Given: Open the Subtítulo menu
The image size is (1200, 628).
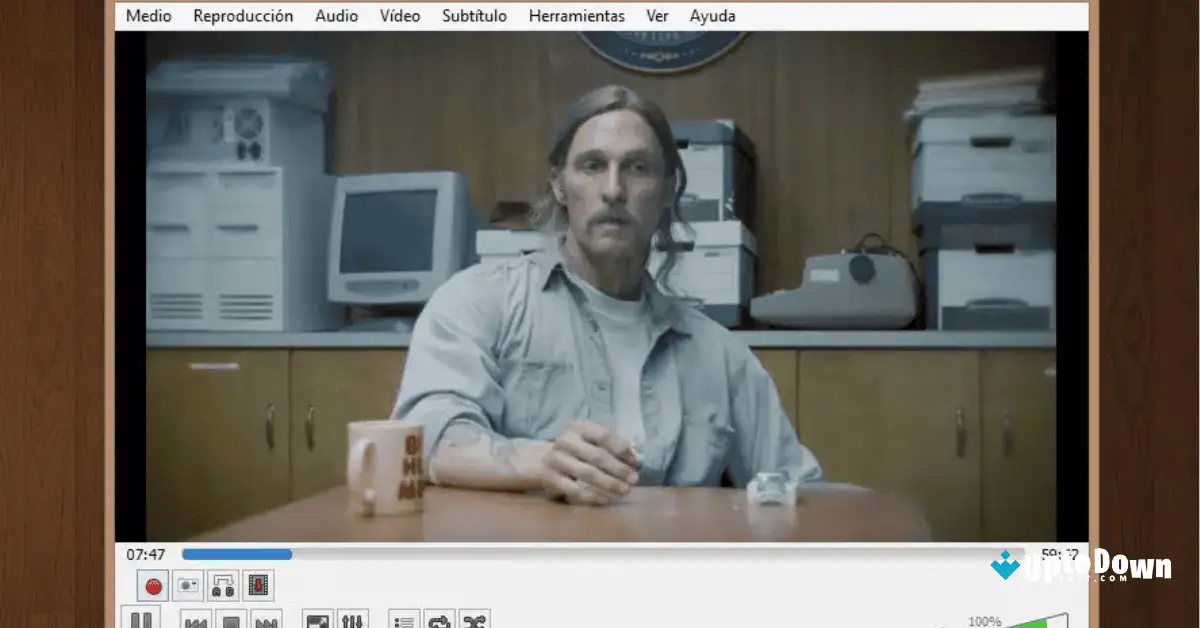Looking at the screenshot, I should coord(474,15).
